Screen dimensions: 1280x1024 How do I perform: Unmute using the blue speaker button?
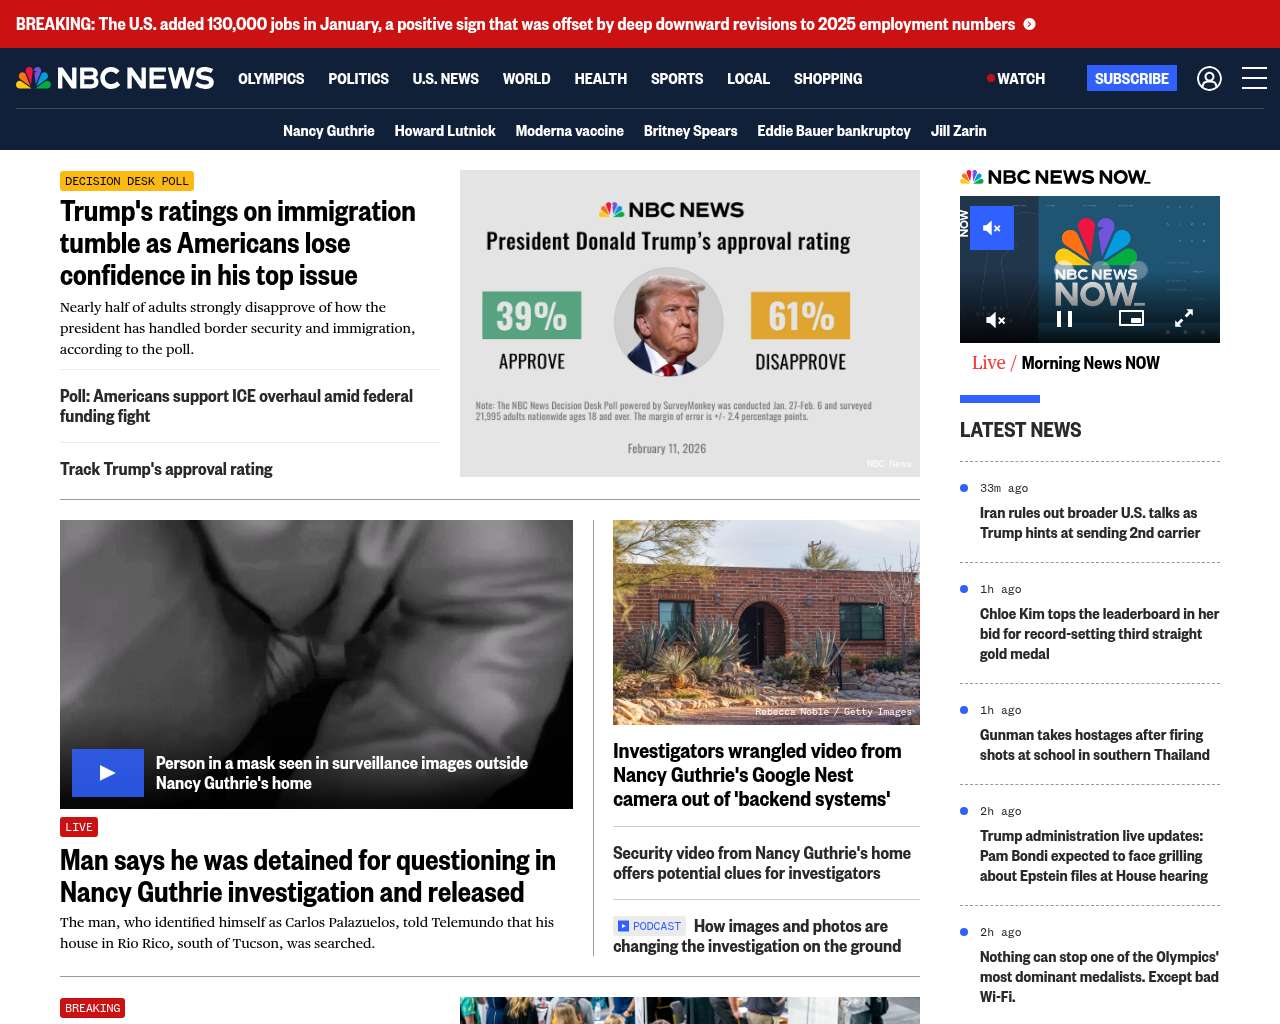(992, 228)
